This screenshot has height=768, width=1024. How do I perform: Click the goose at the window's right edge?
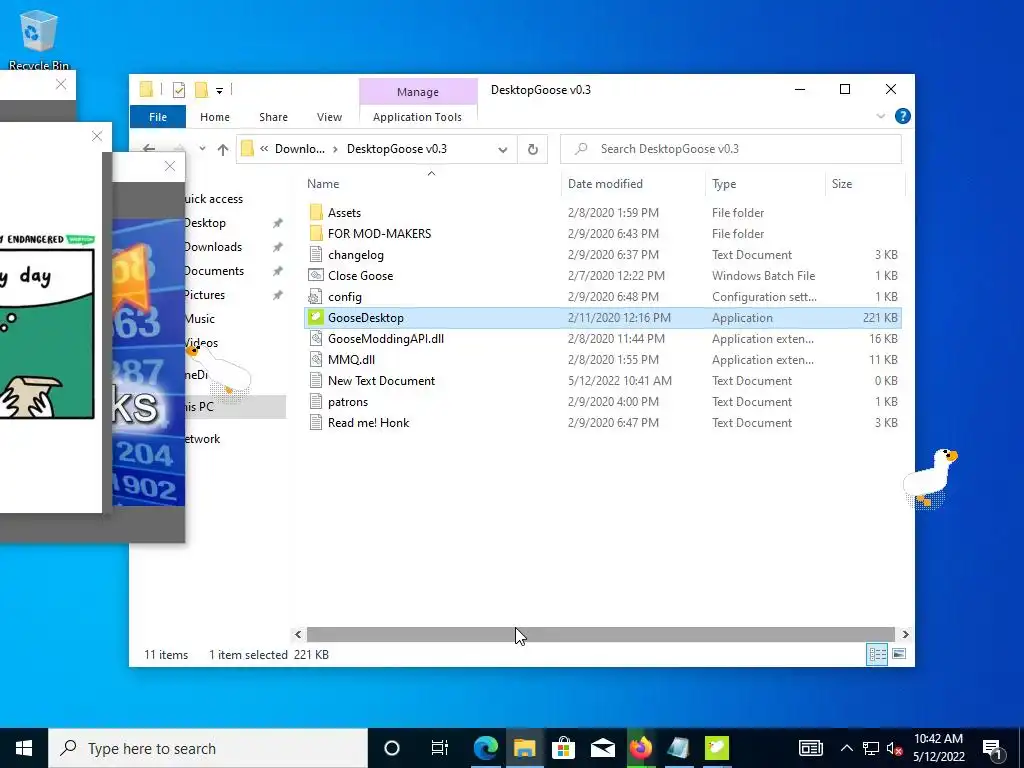click(929, 477)
